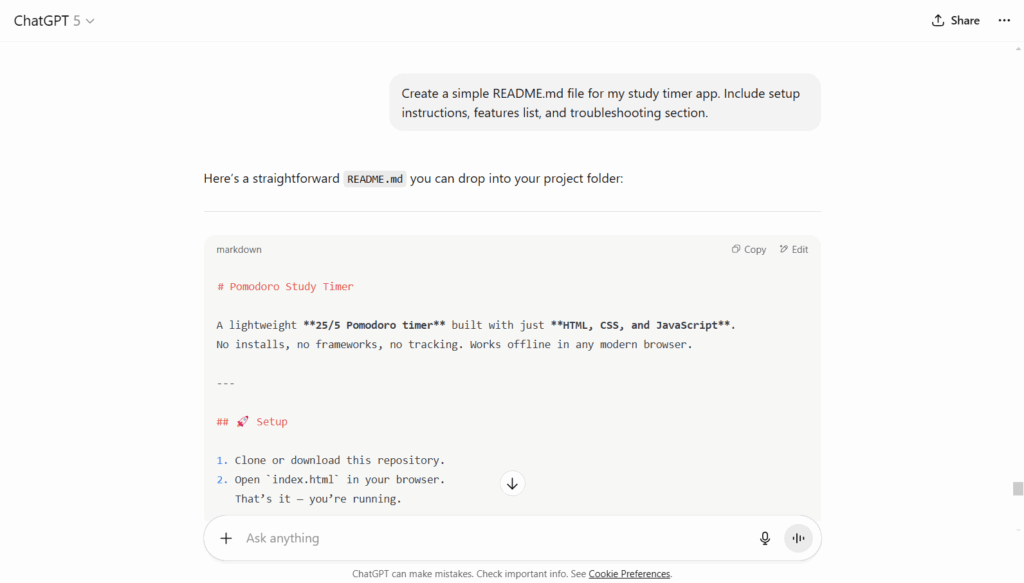The image size is (1024, 583).
Task: Click the user message about README.md
Action: click(x=605, y=102)
